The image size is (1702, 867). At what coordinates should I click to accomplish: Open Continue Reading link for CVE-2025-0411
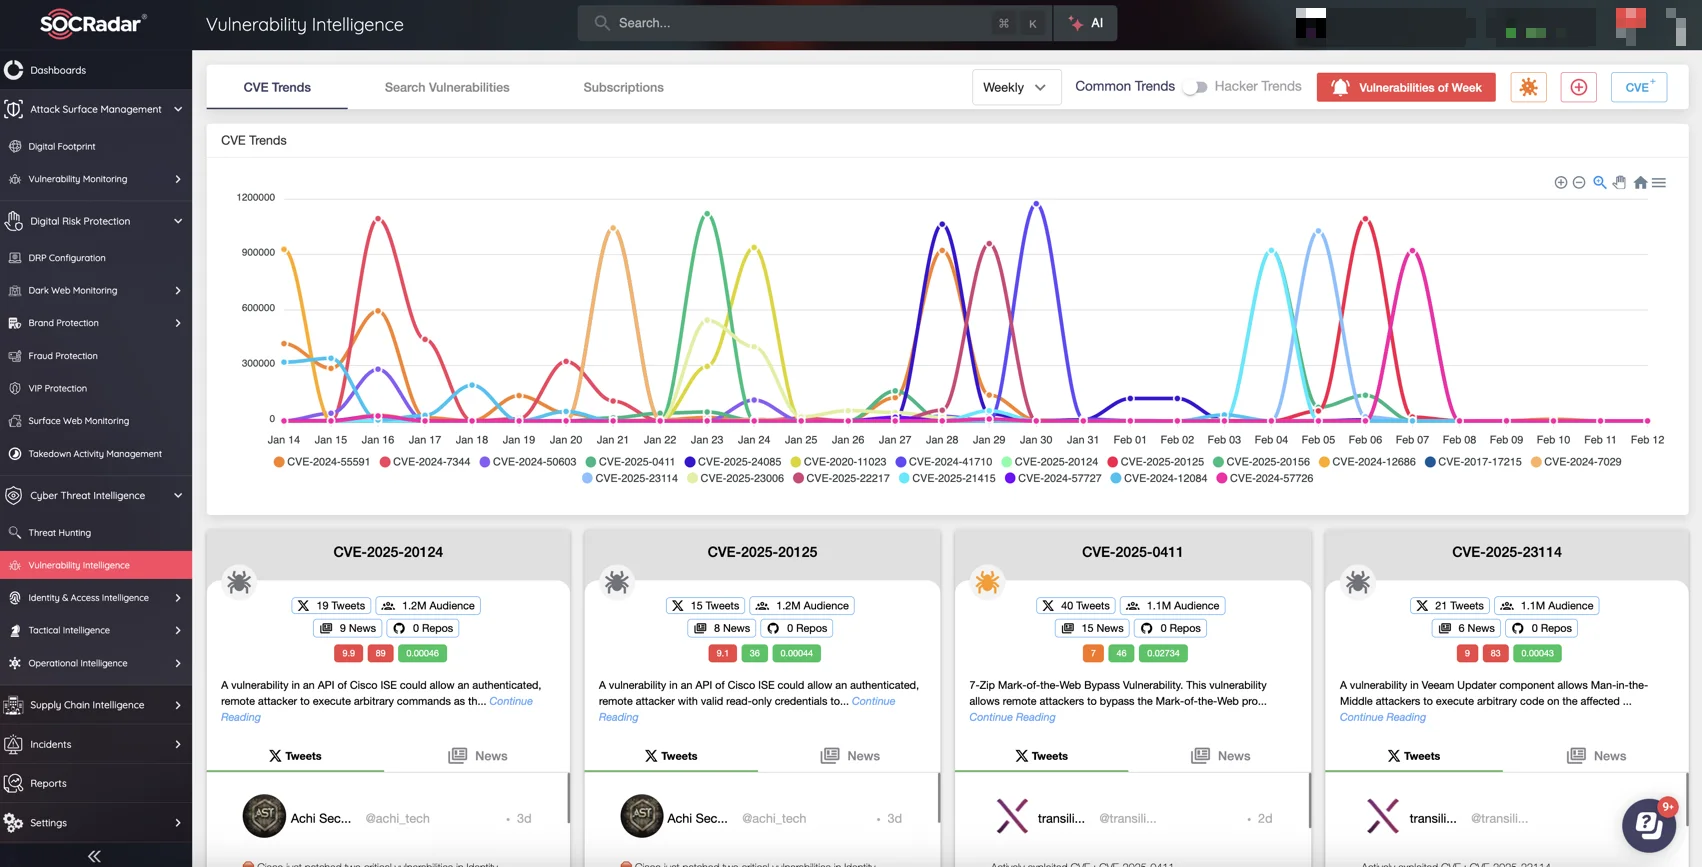pyautogui.click(x=1012, y=717)
